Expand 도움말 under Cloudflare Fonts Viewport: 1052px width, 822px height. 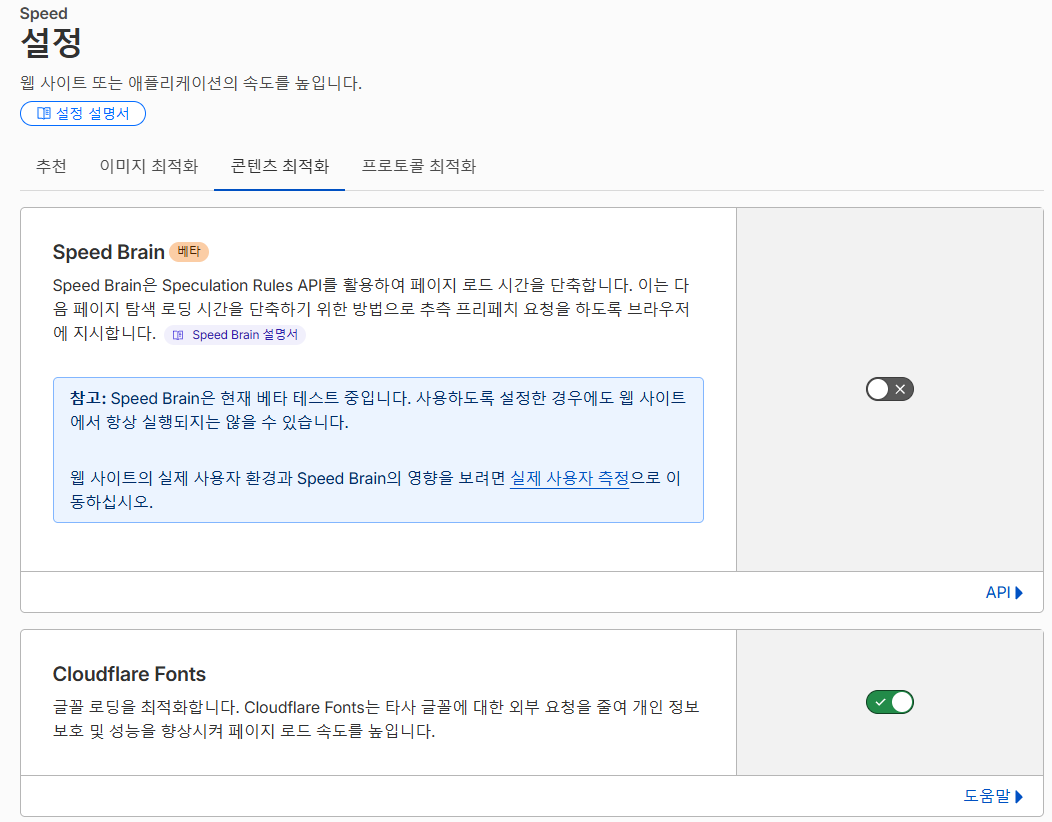pos(994,796)
